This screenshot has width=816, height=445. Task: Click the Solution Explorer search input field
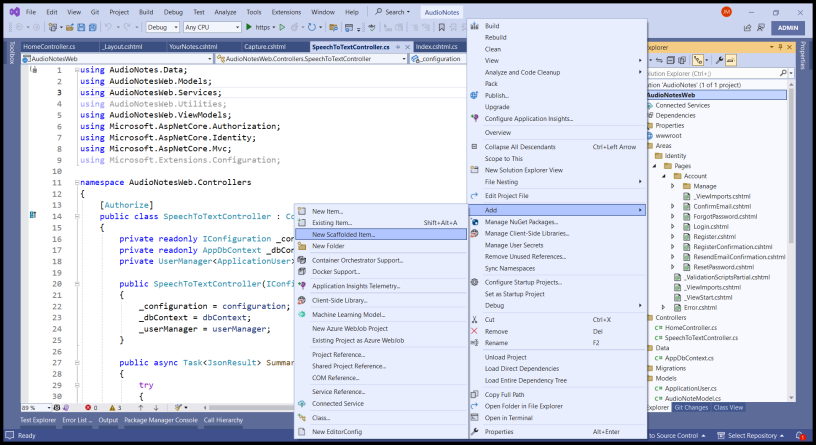point(712,73)
